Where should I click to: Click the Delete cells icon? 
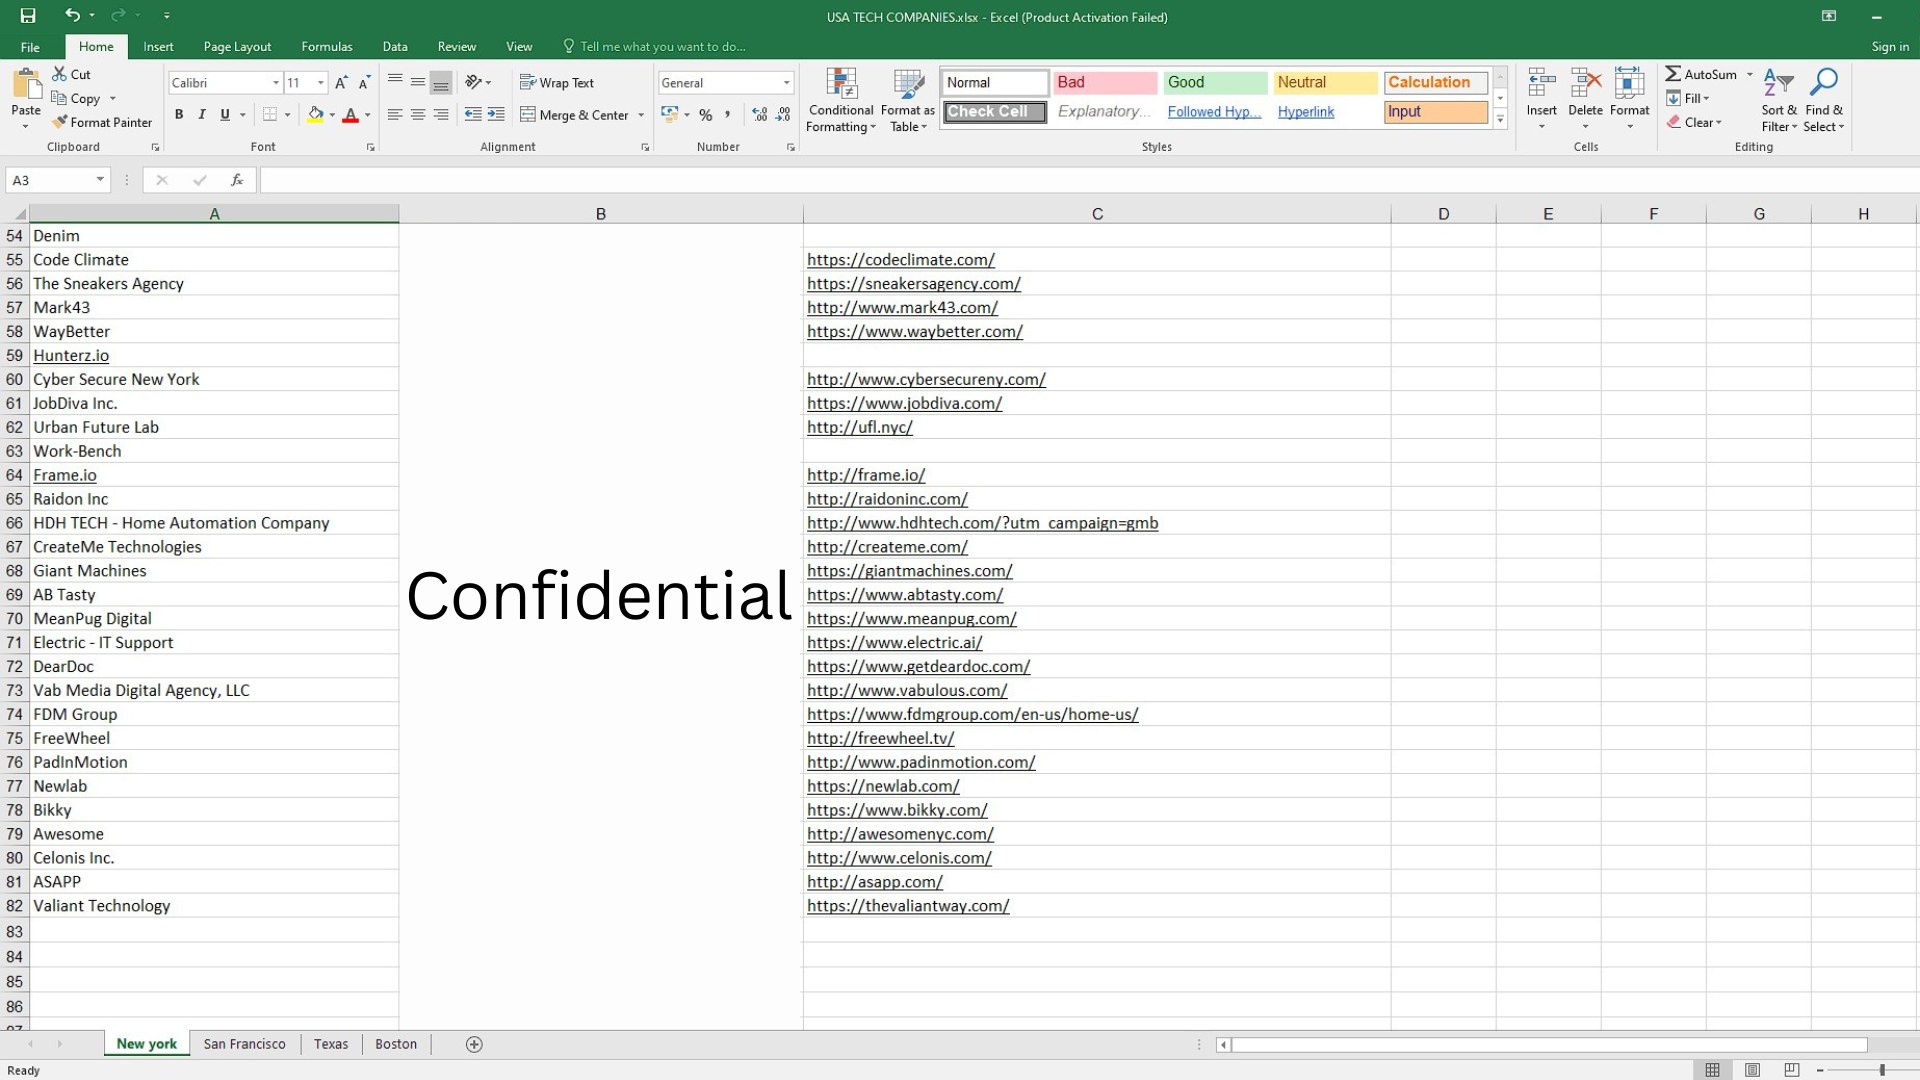[x=1585, y=84]
